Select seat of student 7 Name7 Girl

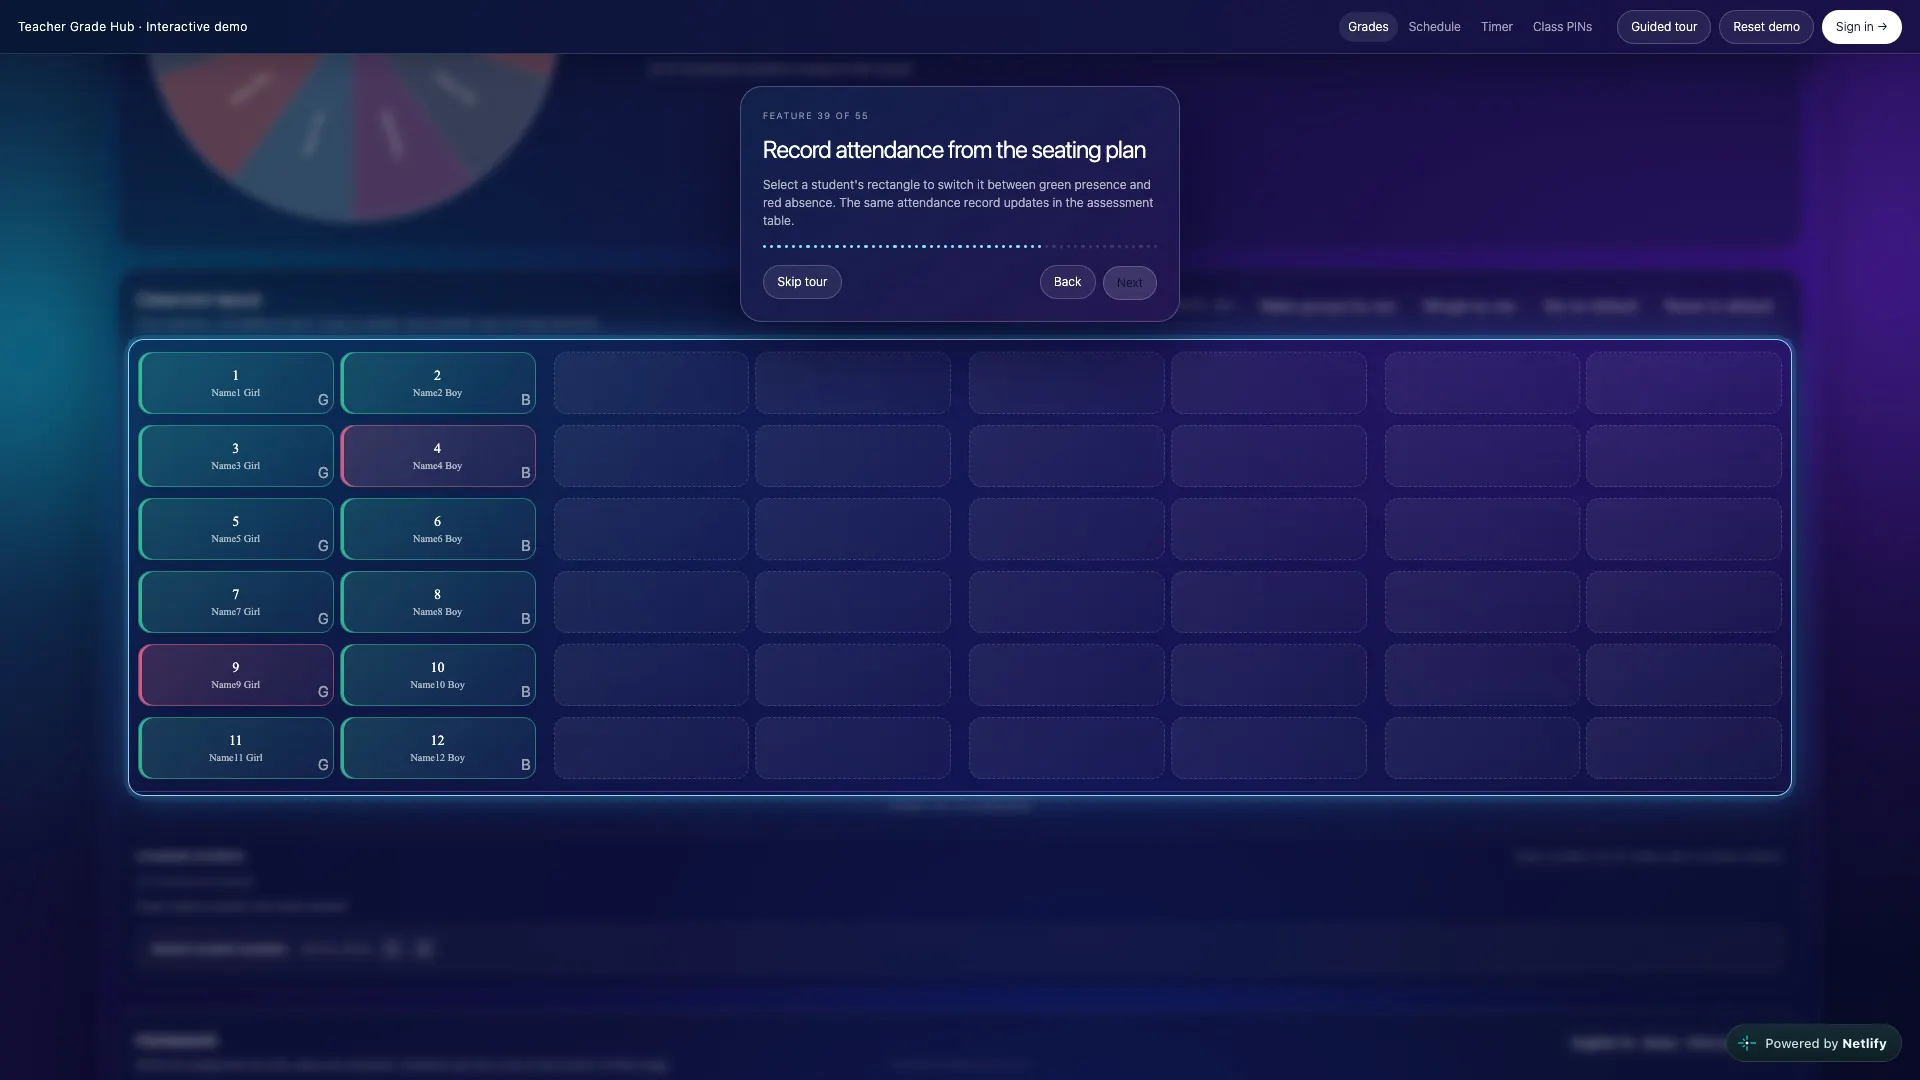point(236,602)
